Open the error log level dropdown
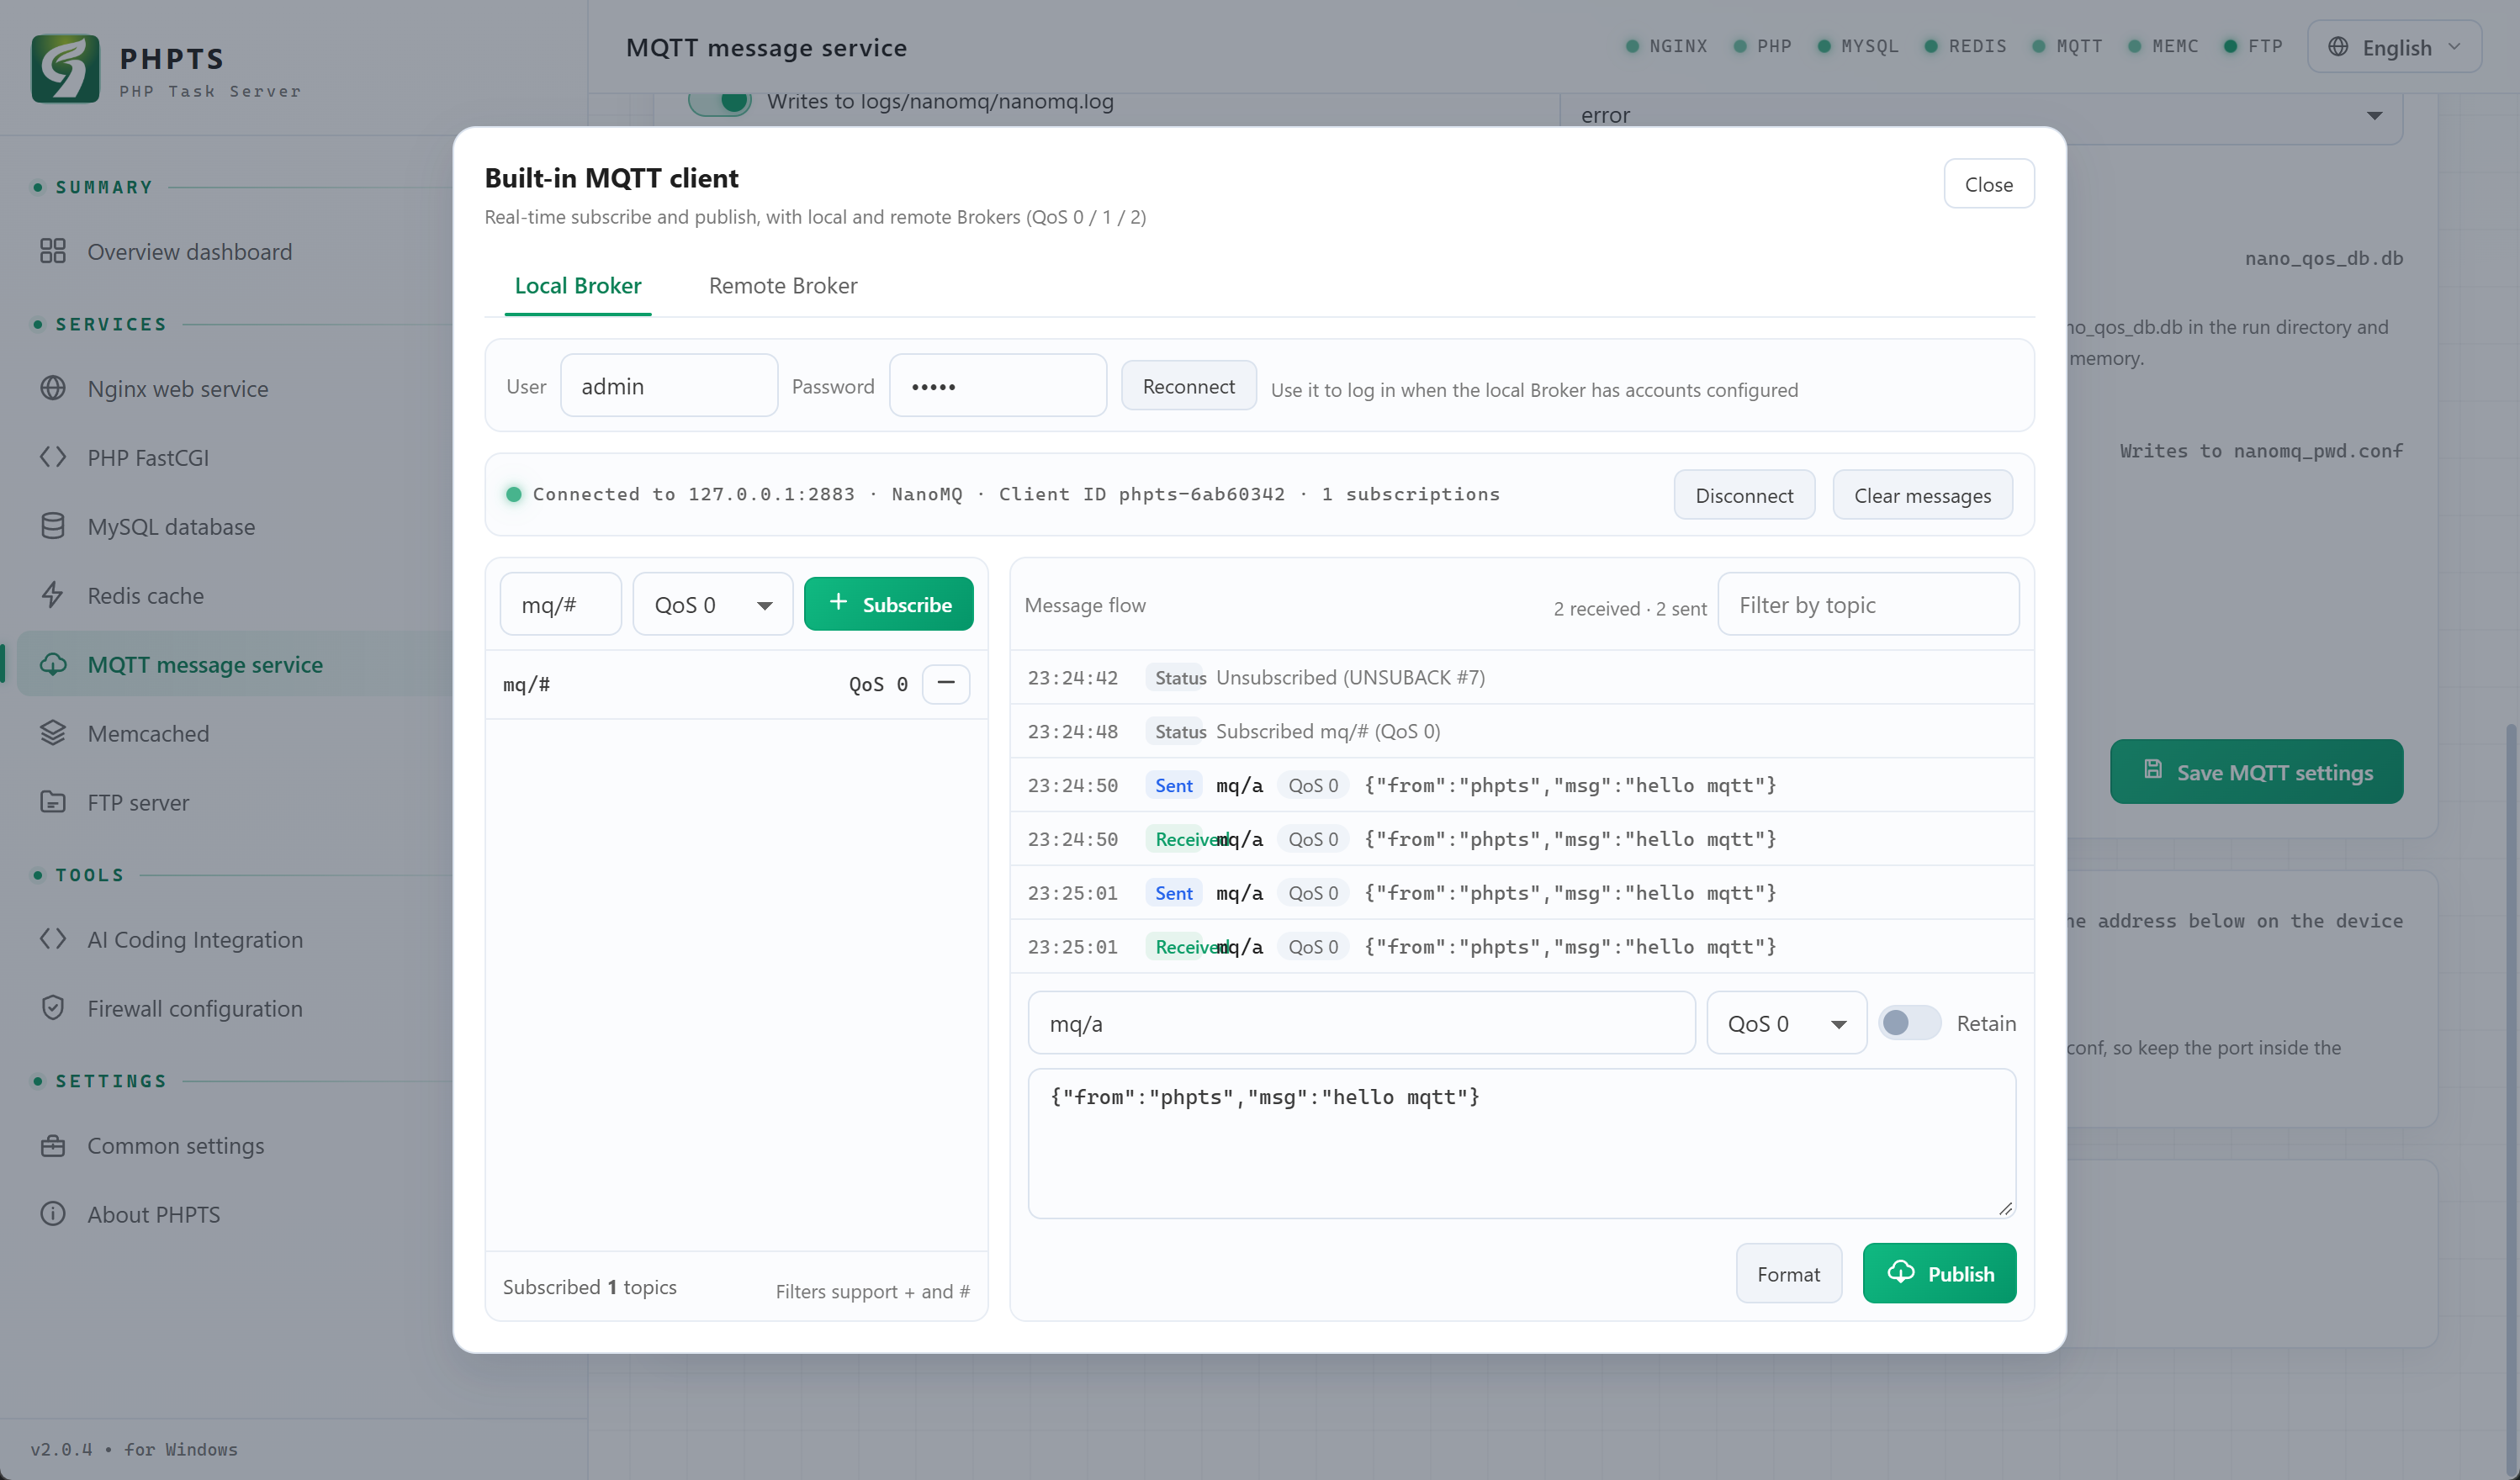Viewport: 2520px width, 1480px height. pyautogui.click(x=1981, y=116)
